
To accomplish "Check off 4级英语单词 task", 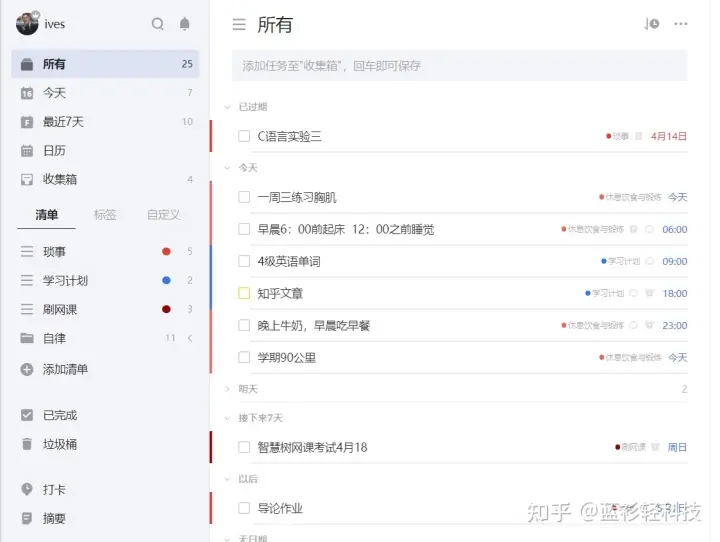I will (x=244, y=261).
